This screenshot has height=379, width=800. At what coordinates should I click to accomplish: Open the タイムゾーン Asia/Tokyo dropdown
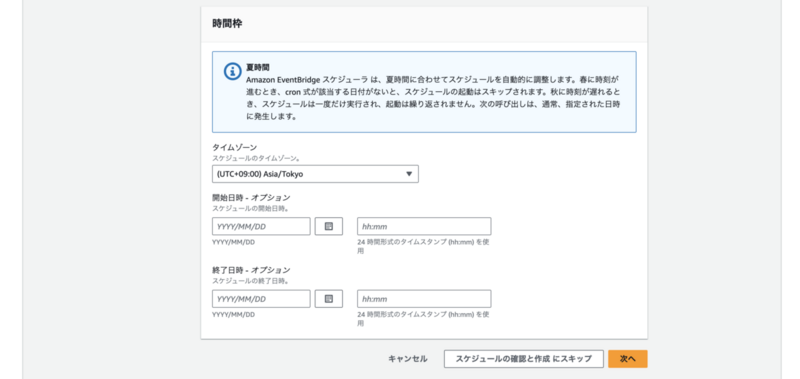point(315,174)
